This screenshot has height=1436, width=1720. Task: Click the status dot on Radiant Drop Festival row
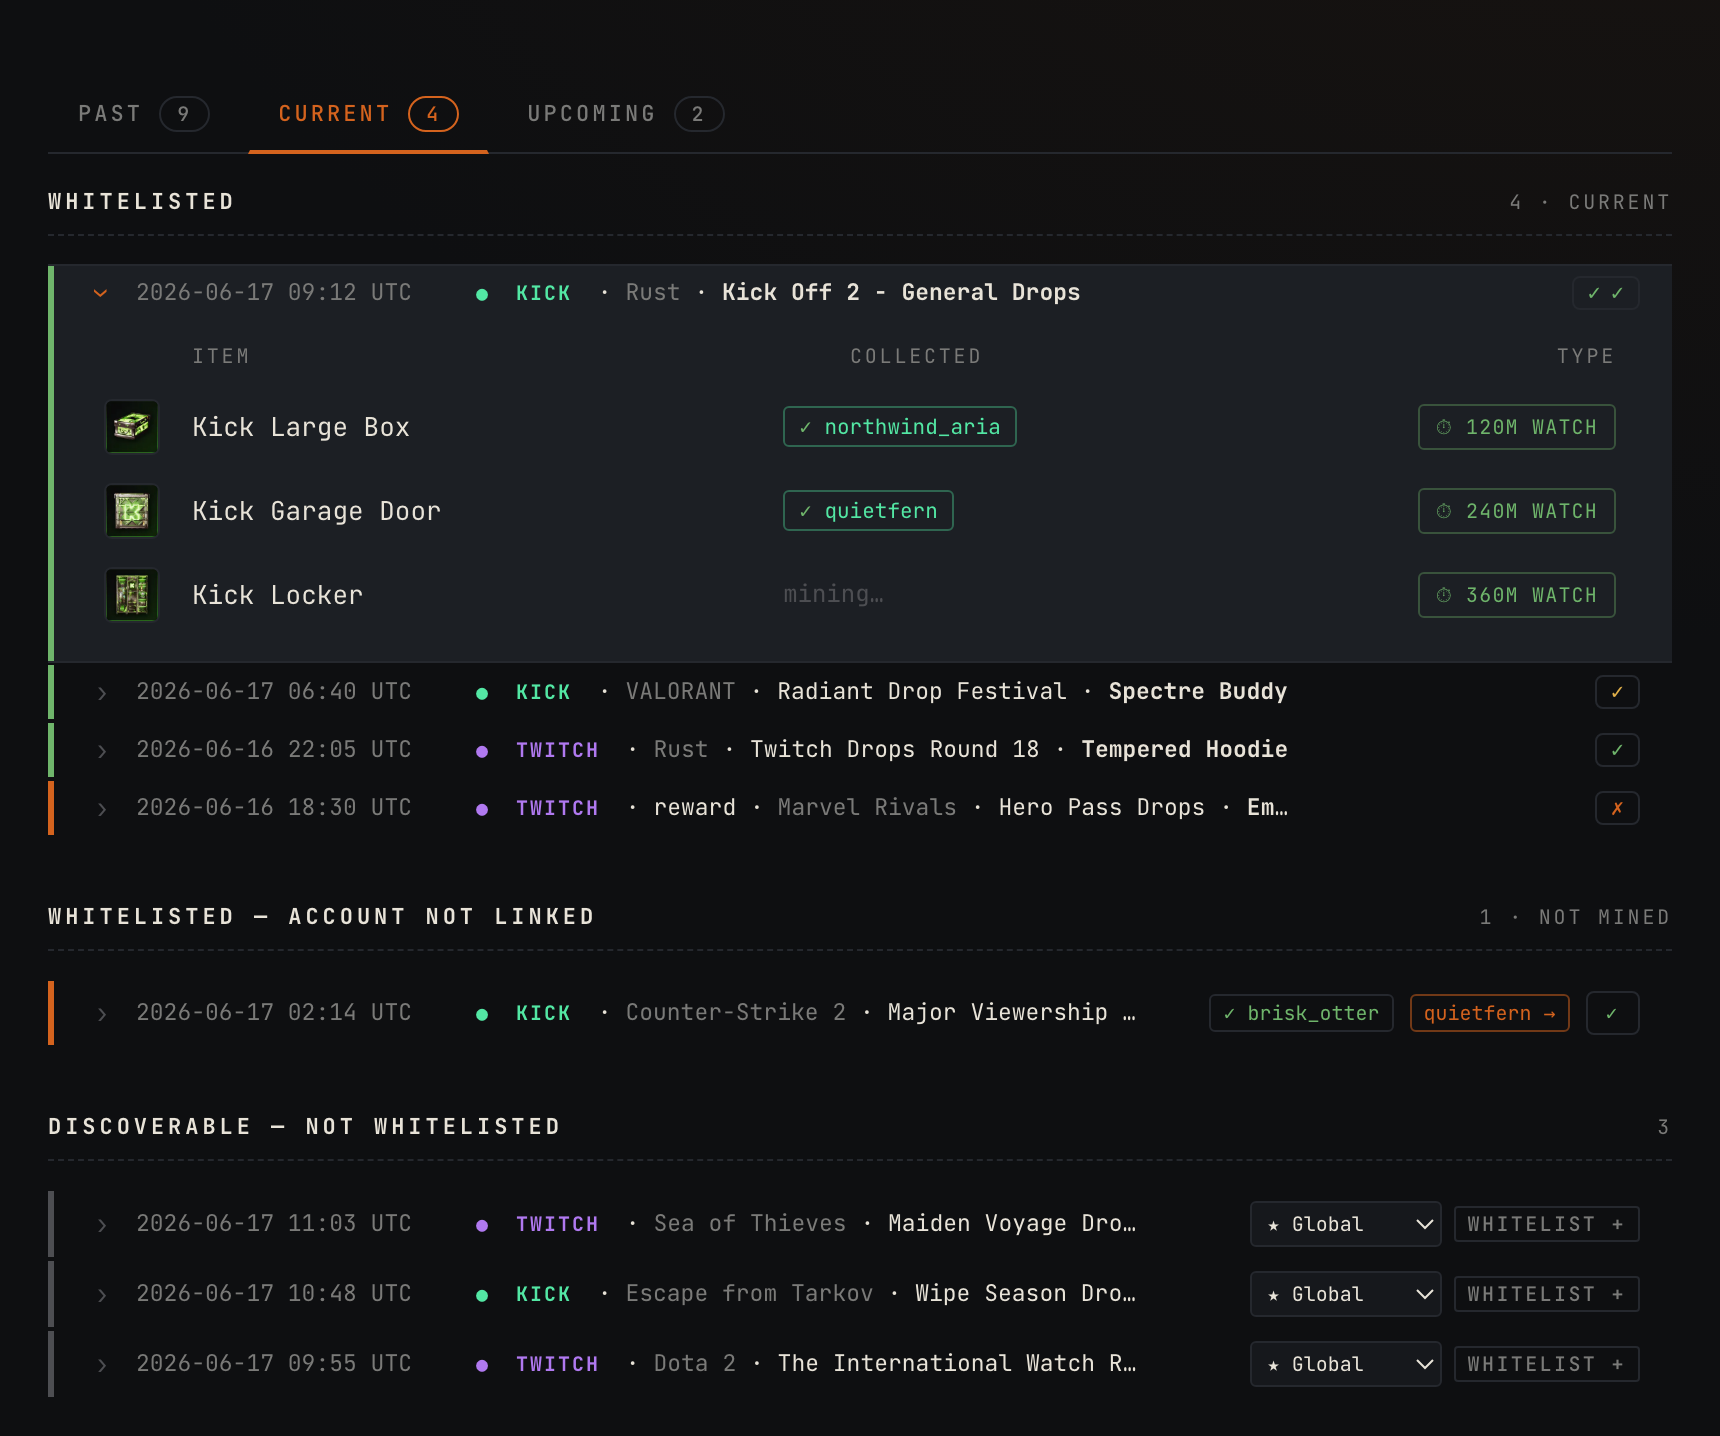482,693
